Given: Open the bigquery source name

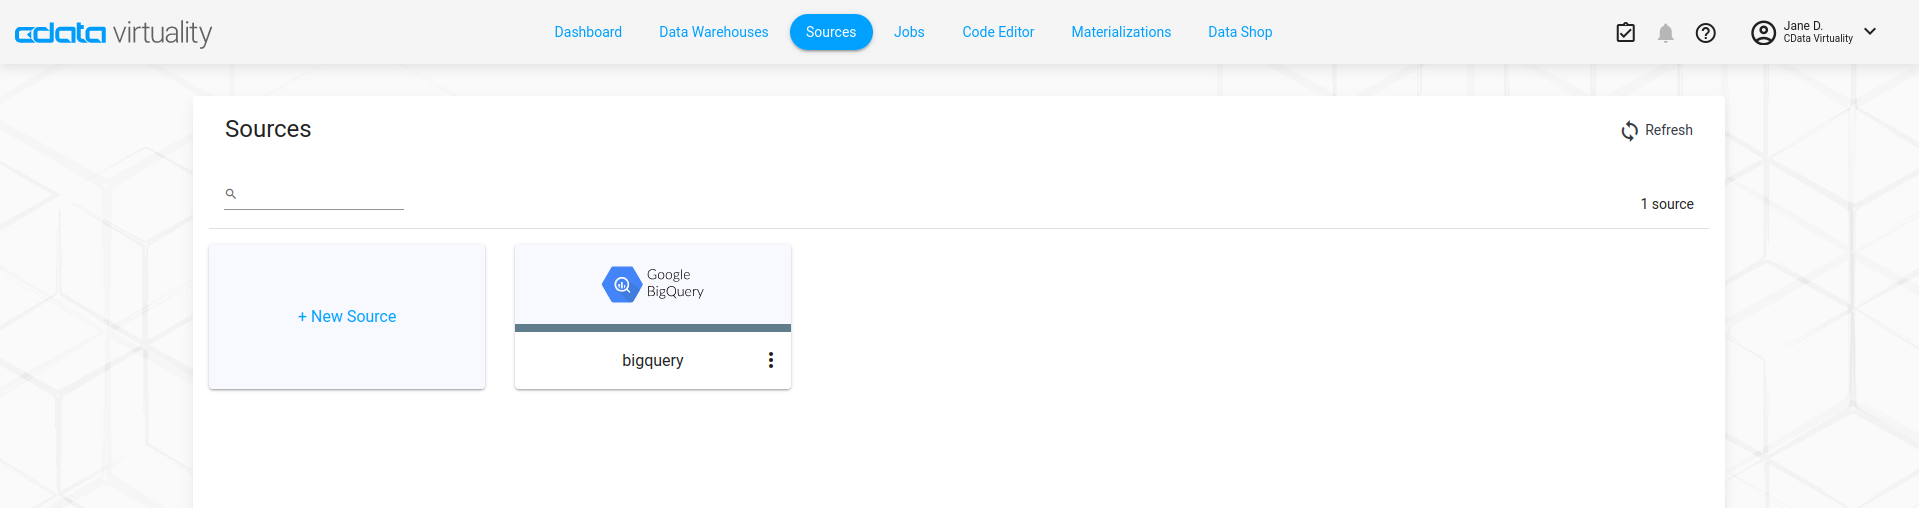Looking at the screenshot, I should click(652, 360).
